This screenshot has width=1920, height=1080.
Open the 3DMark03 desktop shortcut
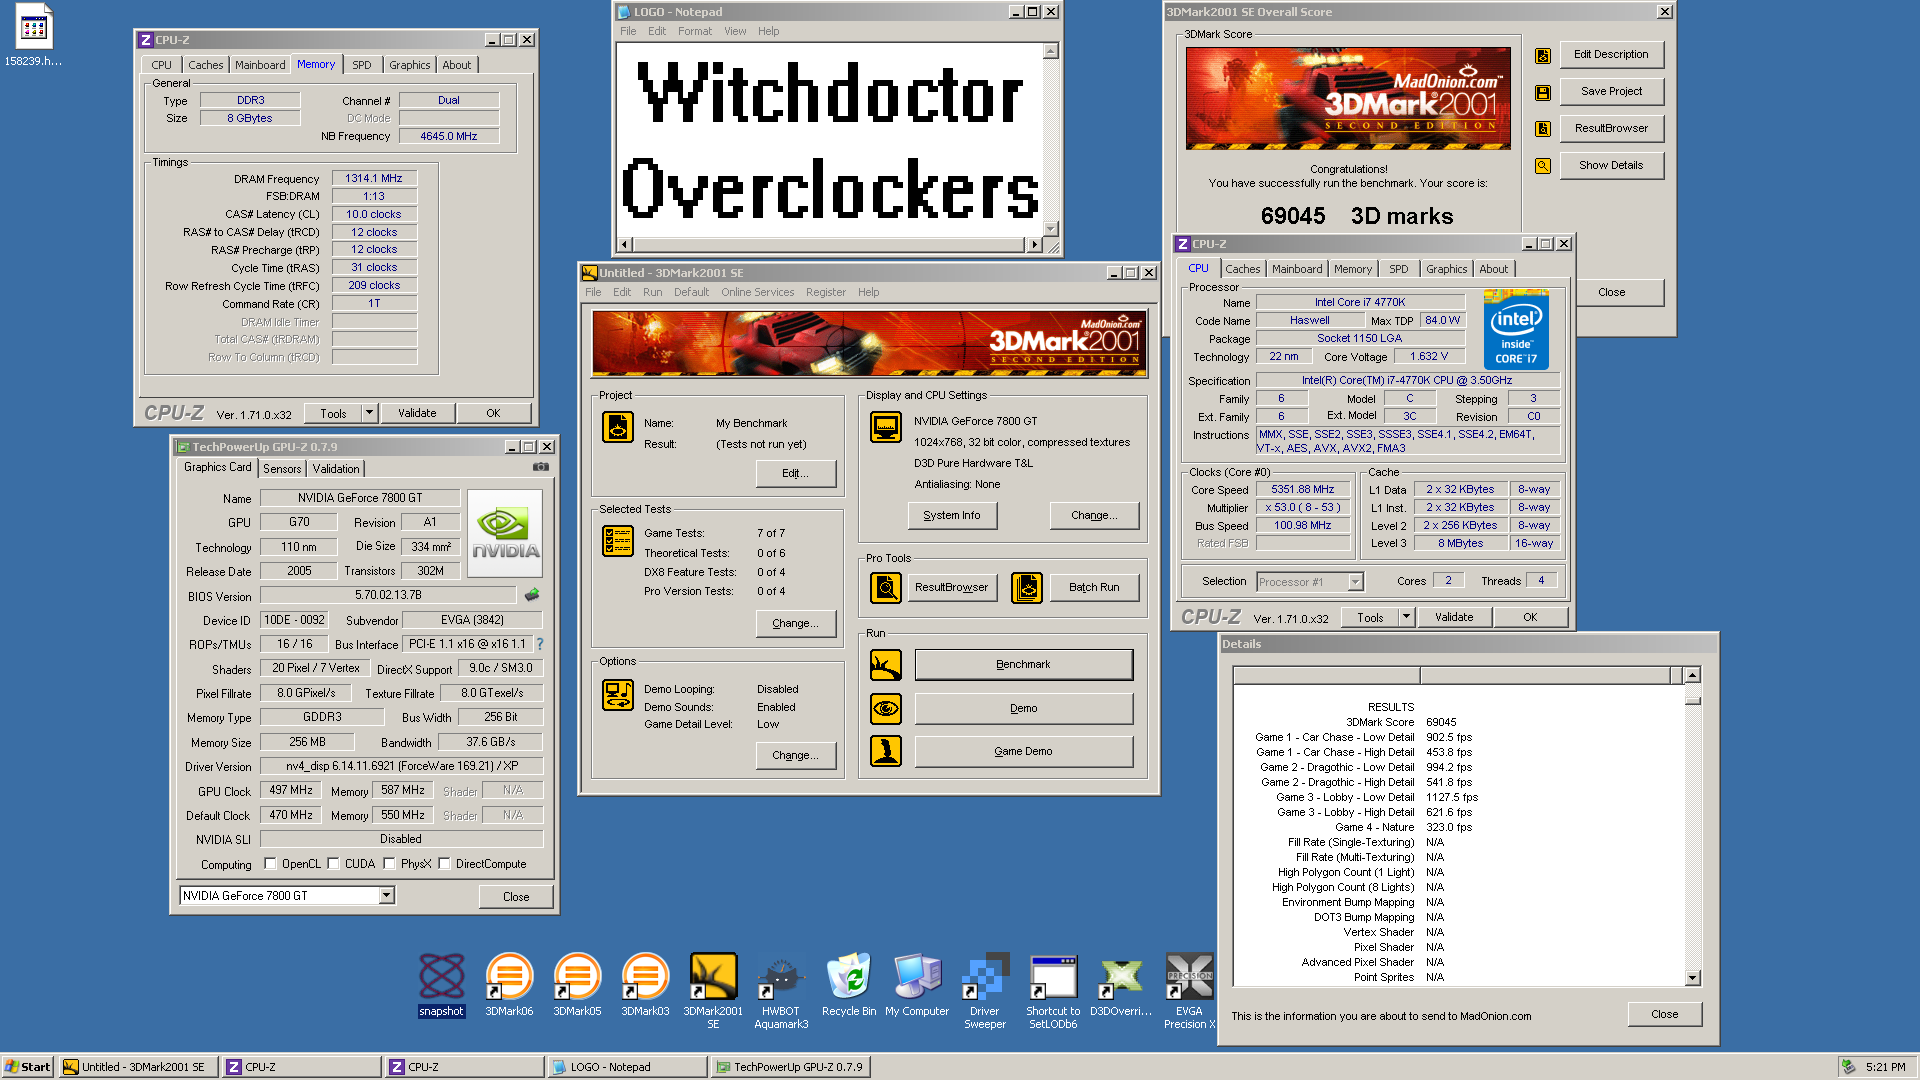645,984
